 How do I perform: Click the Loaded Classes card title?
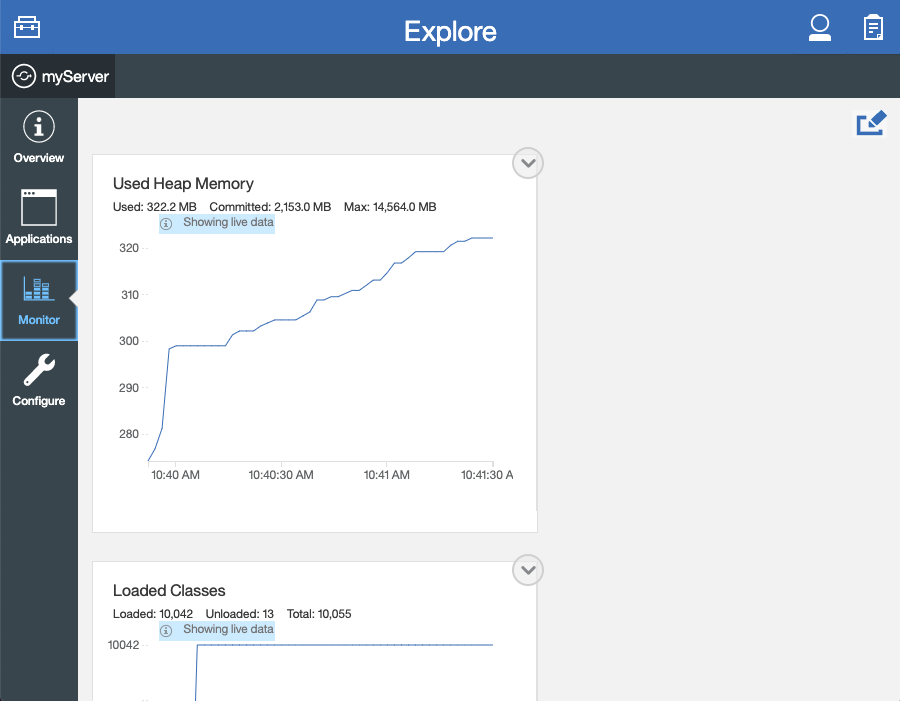point(168,590)
